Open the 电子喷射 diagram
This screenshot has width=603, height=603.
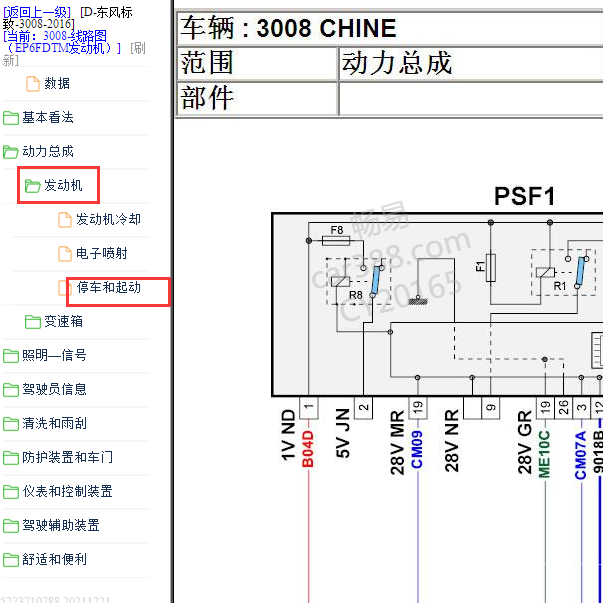click(102, 253)
